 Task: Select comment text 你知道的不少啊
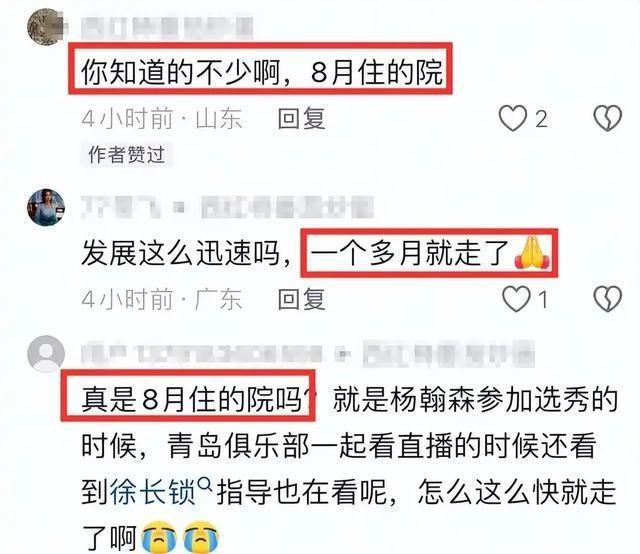180,73
